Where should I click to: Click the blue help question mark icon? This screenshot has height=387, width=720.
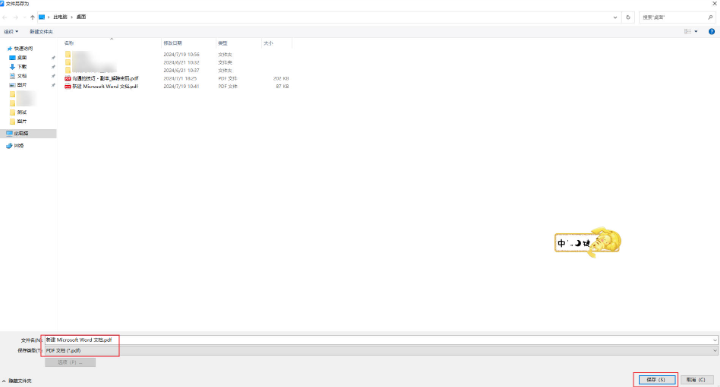(x=711, y=32)
